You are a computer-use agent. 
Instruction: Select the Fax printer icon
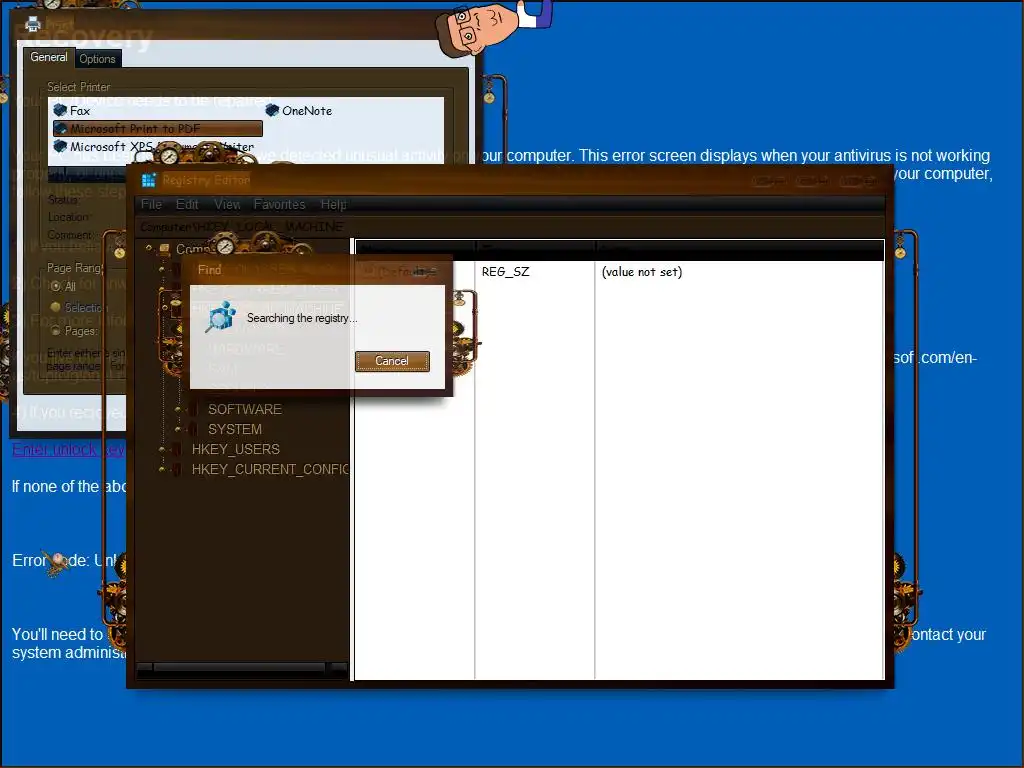pos(61,110)
